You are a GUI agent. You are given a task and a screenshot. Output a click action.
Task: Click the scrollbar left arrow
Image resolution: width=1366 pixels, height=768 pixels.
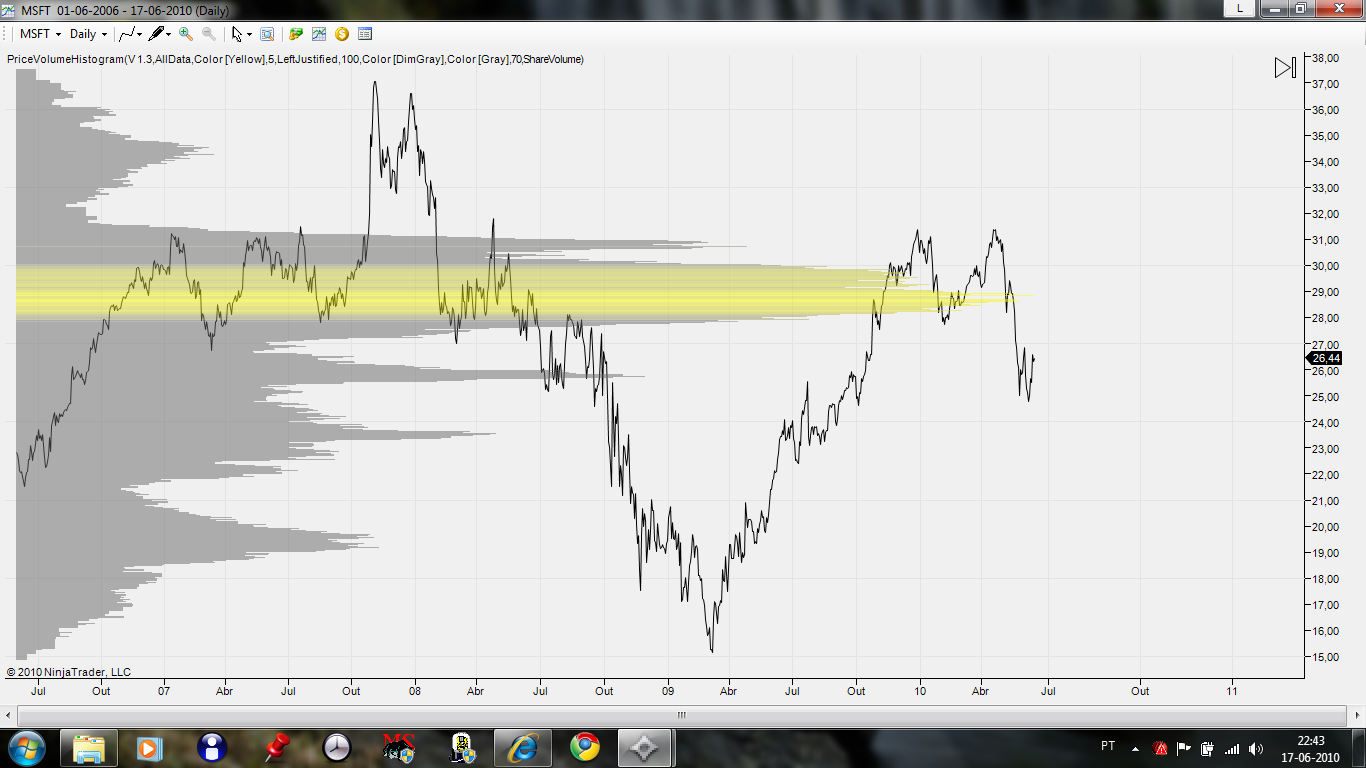[9, 715]
